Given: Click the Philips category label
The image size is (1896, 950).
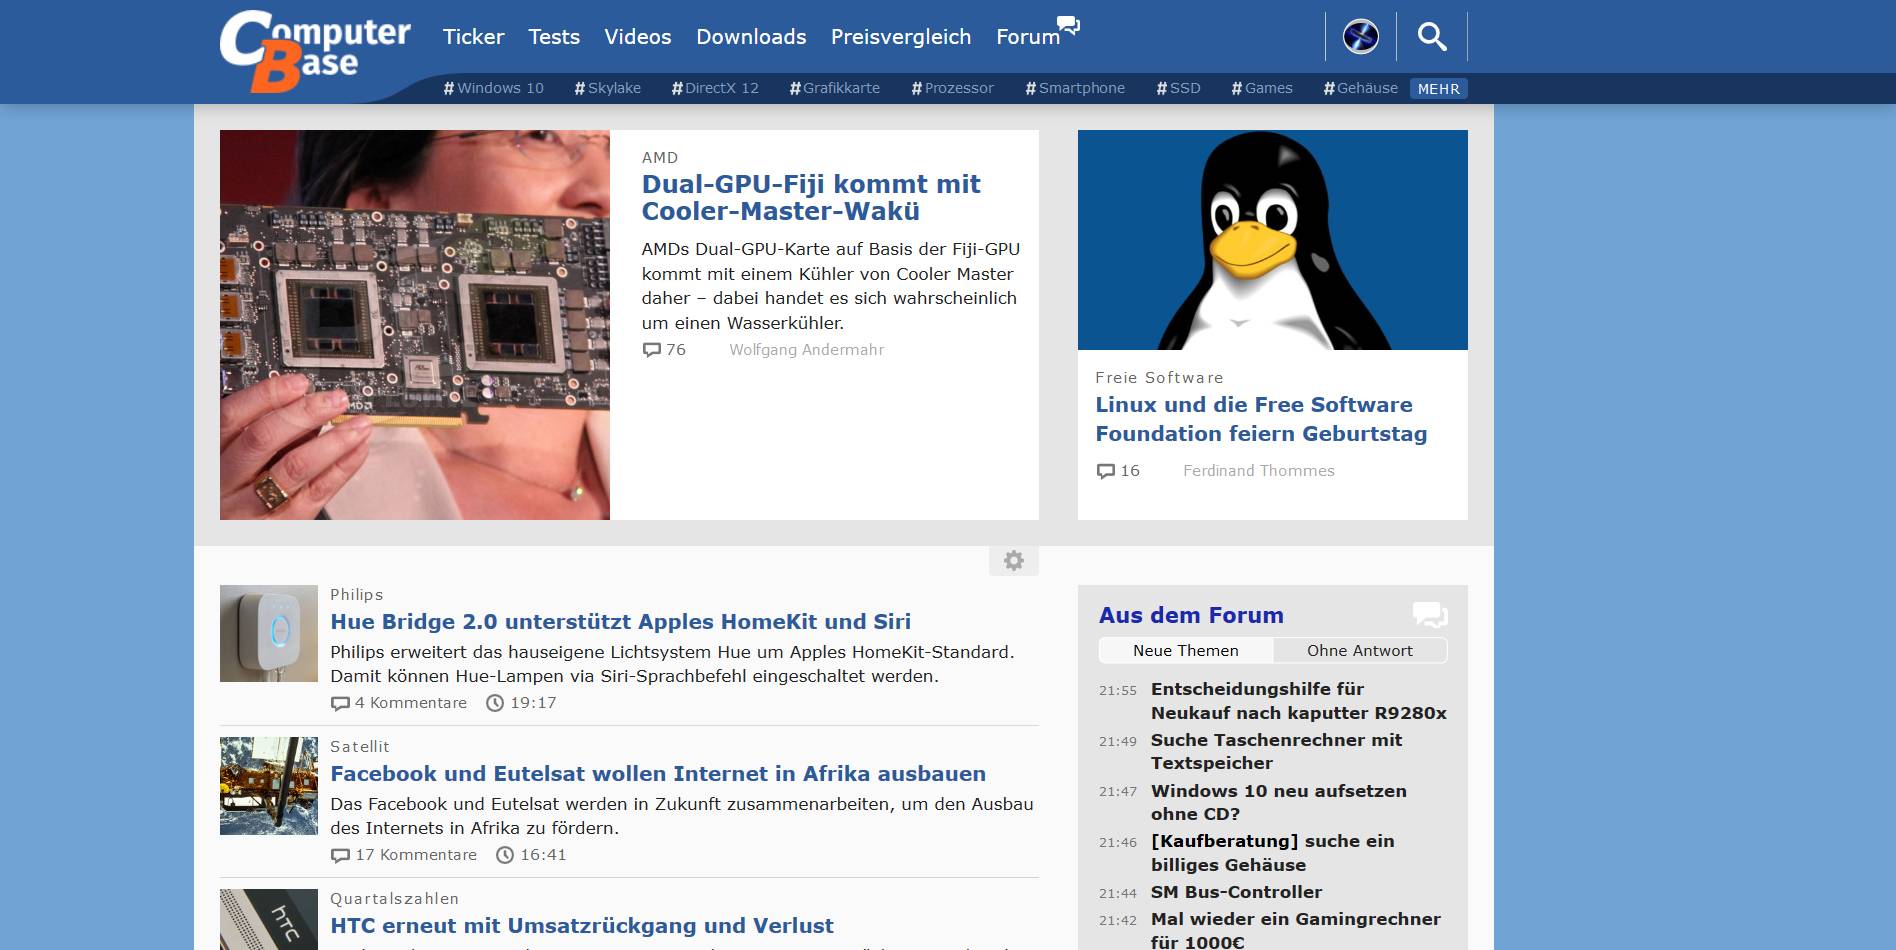Looking at the screenshot, I should 357,595.
